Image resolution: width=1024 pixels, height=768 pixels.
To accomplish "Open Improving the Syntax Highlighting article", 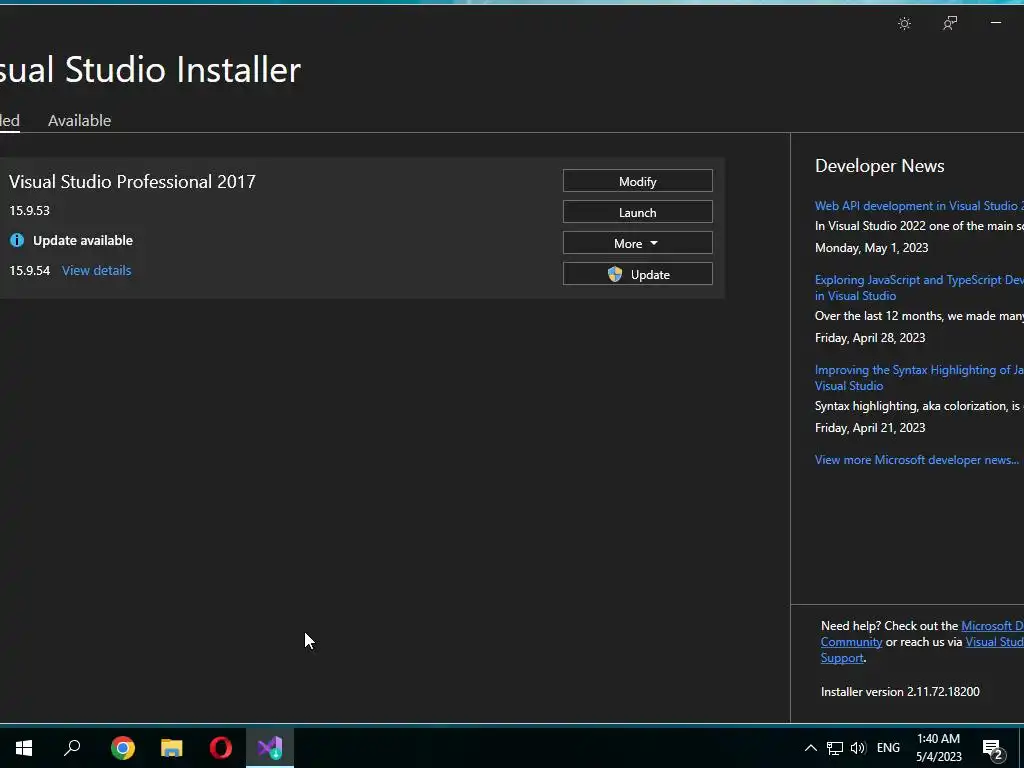I will tap(919, 377).
